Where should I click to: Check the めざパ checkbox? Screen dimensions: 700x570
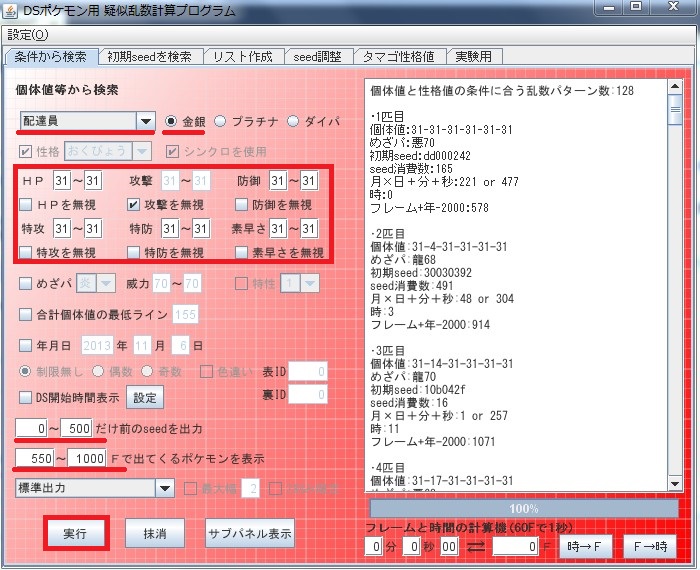25,283
